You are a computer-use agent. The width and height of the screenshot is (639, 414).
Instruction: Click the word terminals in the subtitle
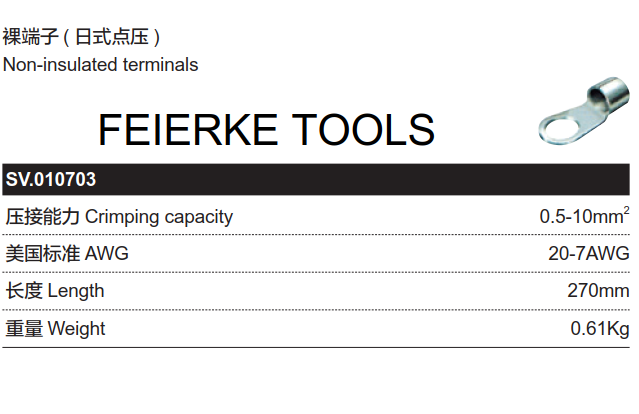160,65
